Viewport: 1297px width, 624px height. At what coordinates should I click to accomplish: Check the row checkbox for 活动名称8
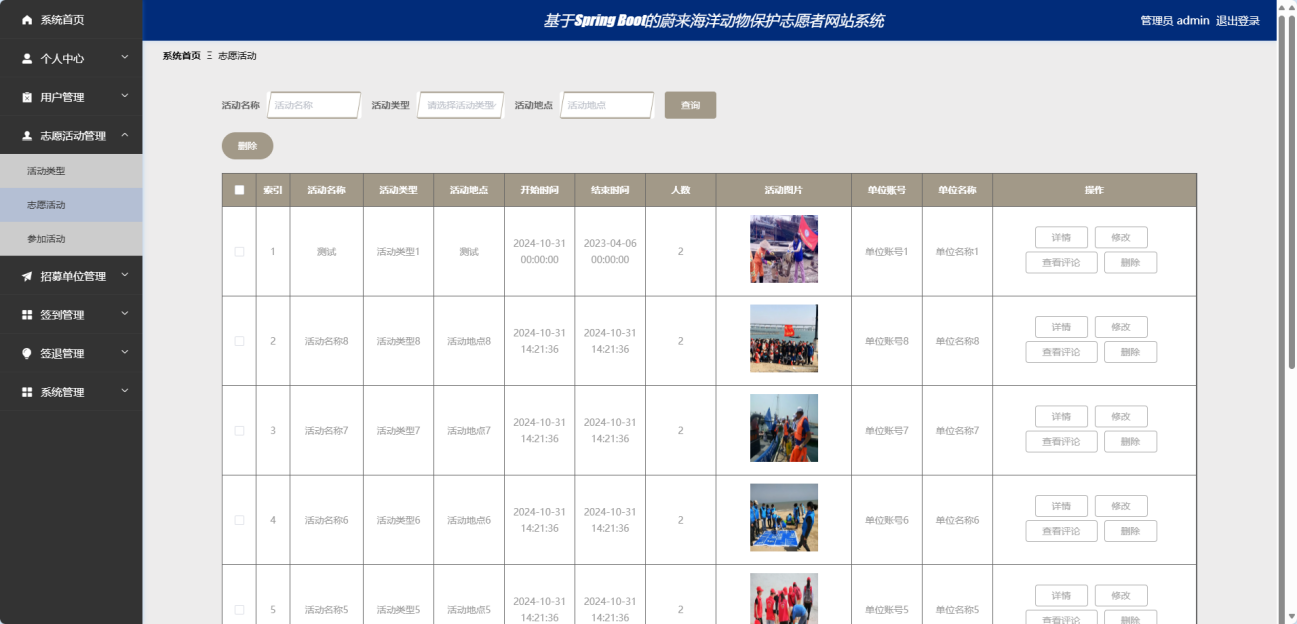click(x=239, y=341)
